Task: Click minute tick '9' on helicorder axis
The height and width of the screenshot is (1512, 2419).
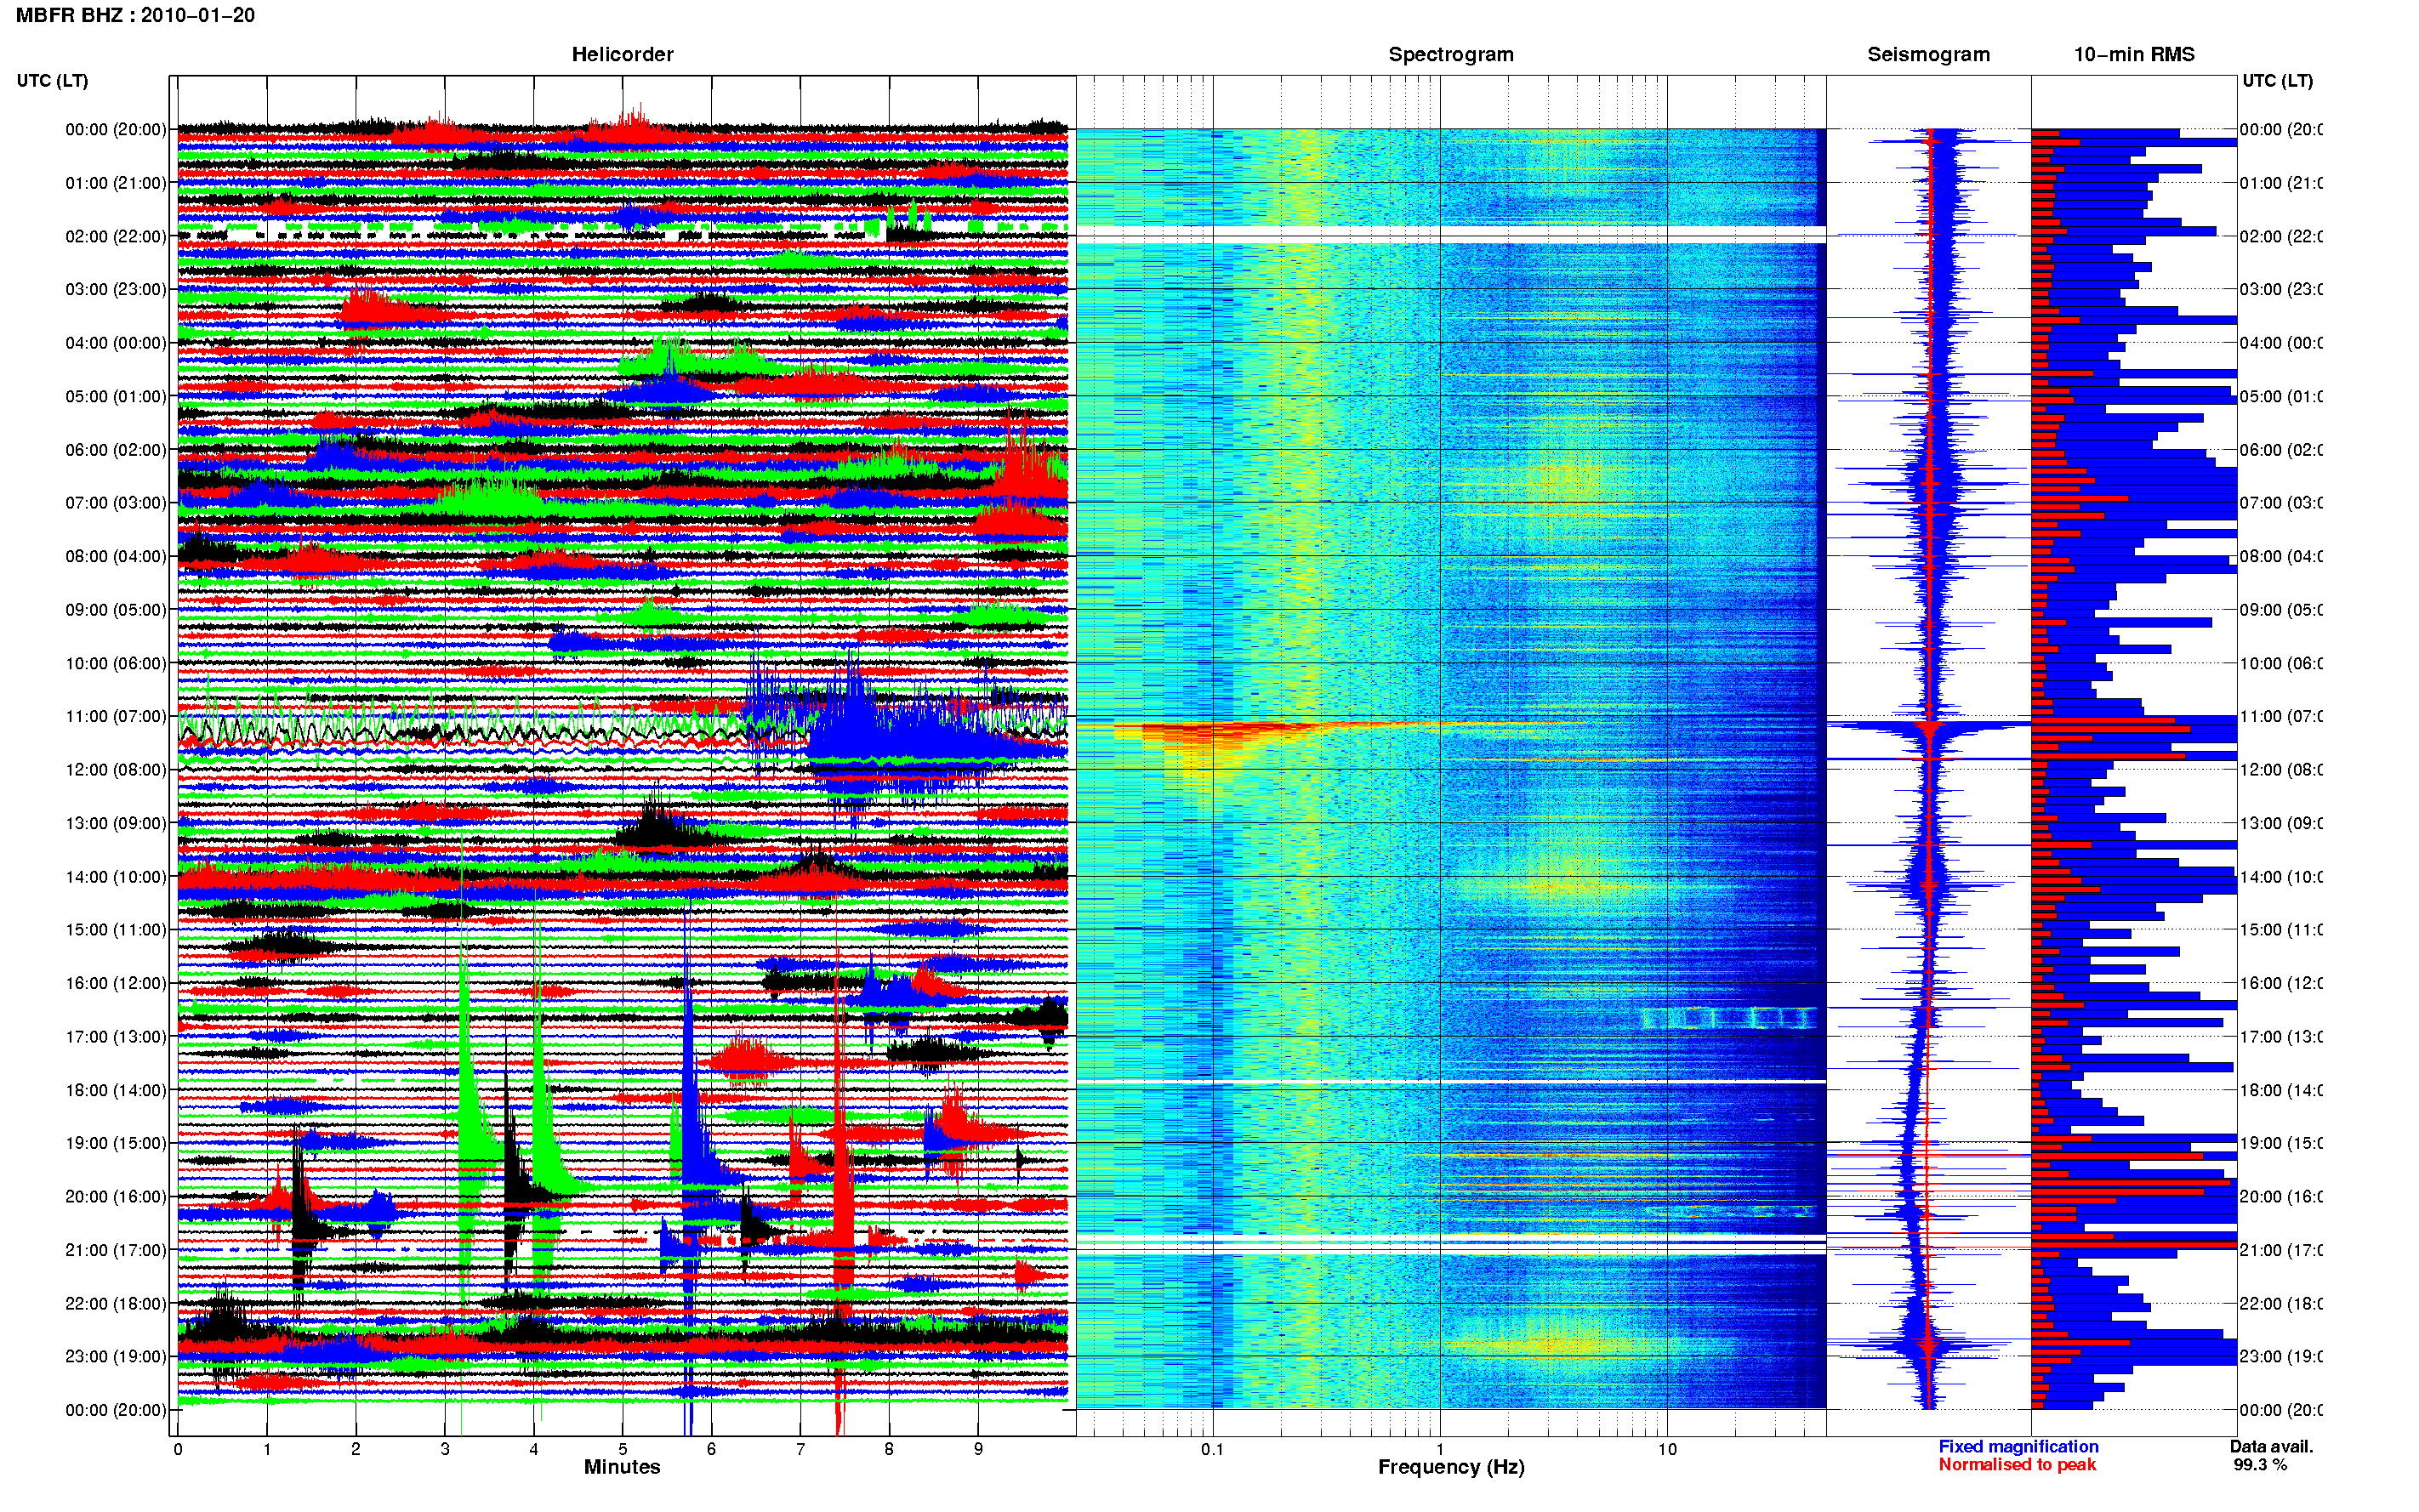Action: [978, 1449]
